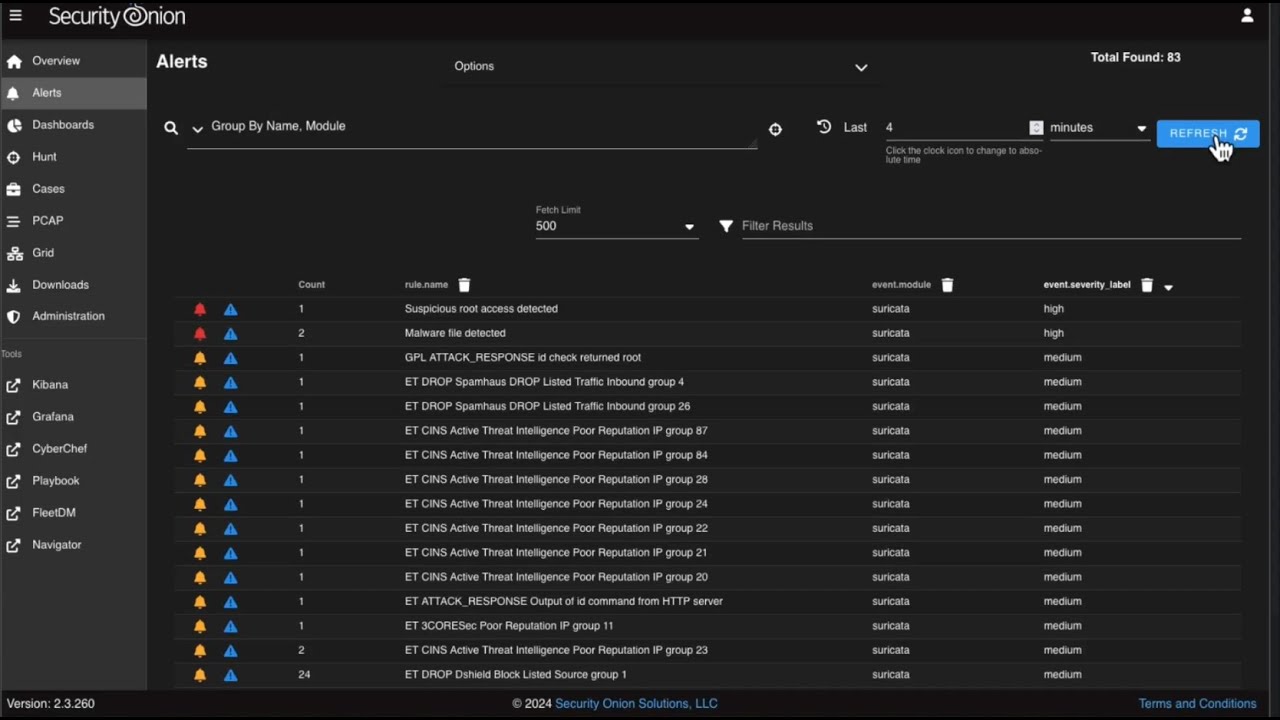Screen dimensions: 1280x720
Task: Expand the Options panel chevron
Action: point(861,67)
